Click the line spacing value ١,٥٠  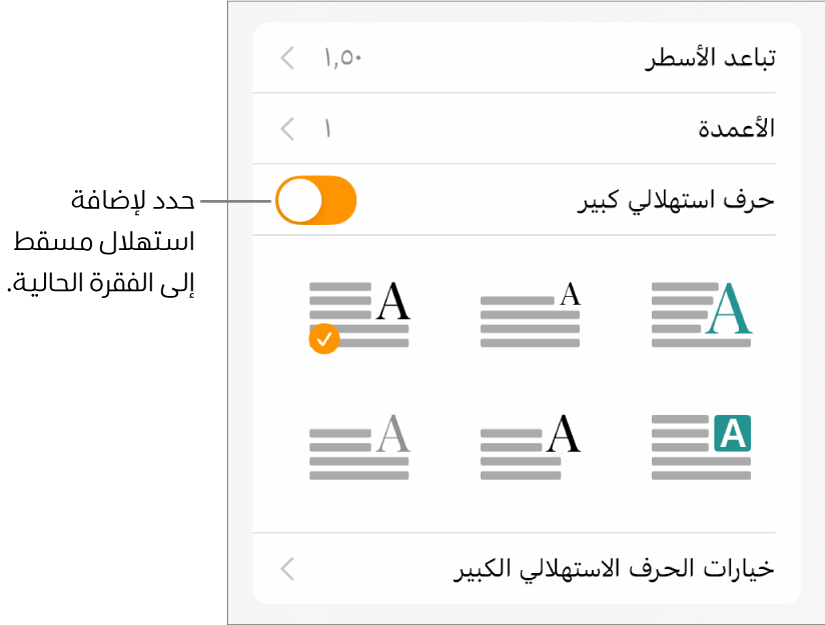coord(341,58)
